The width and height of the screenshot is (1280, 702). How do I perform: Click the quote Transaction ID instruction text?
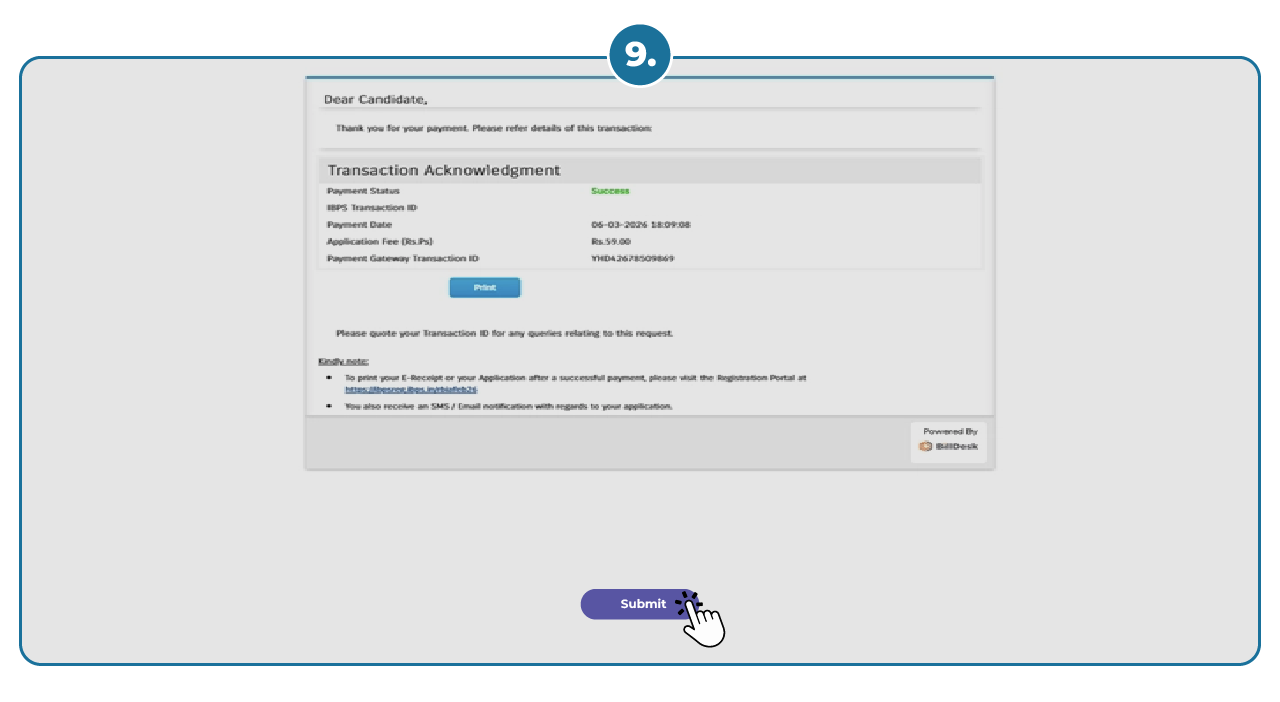pos(505,333)
